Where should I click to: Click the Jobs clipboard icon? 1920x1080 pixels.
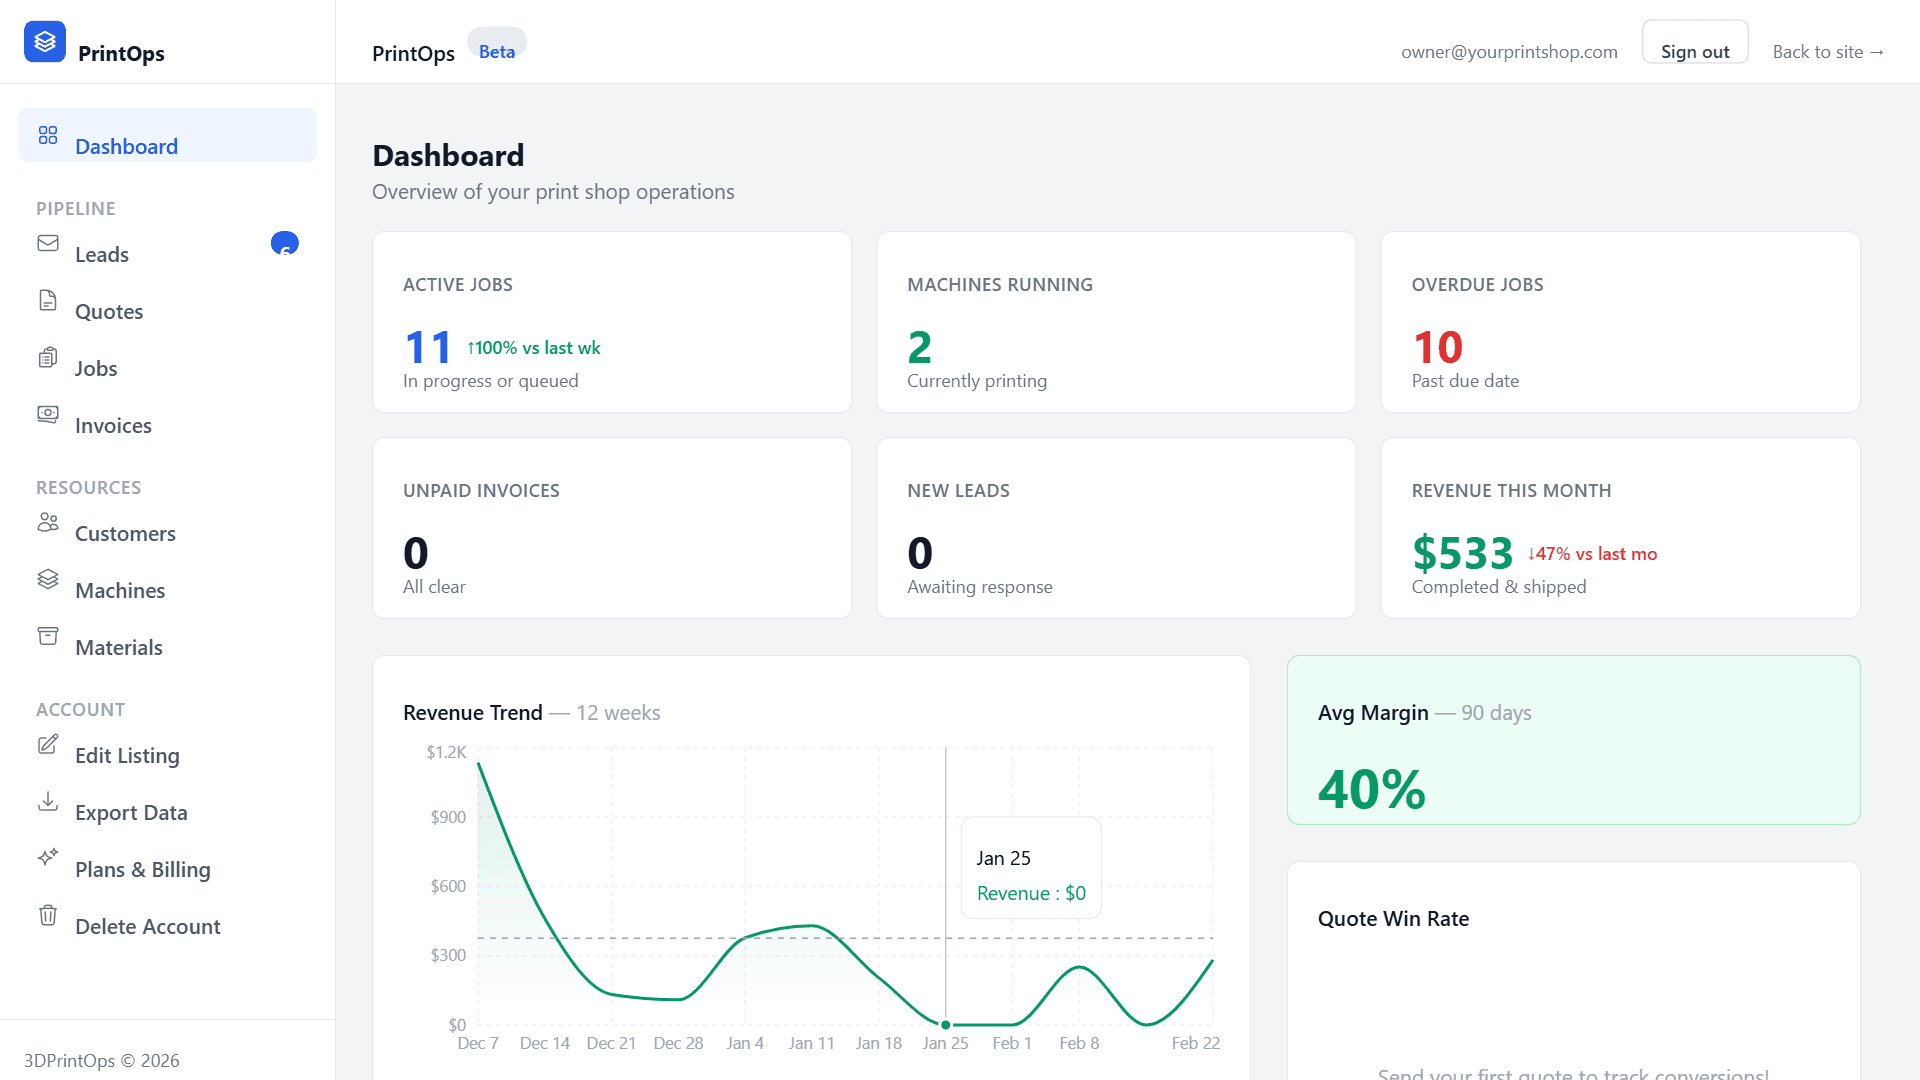pyautogui.click(x=48, y=357)
